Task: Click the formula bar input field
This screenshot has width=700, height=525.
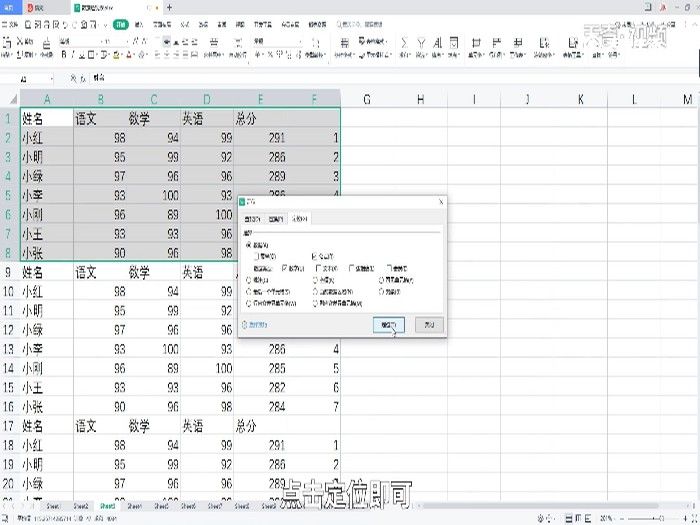Action: [393, 79]
